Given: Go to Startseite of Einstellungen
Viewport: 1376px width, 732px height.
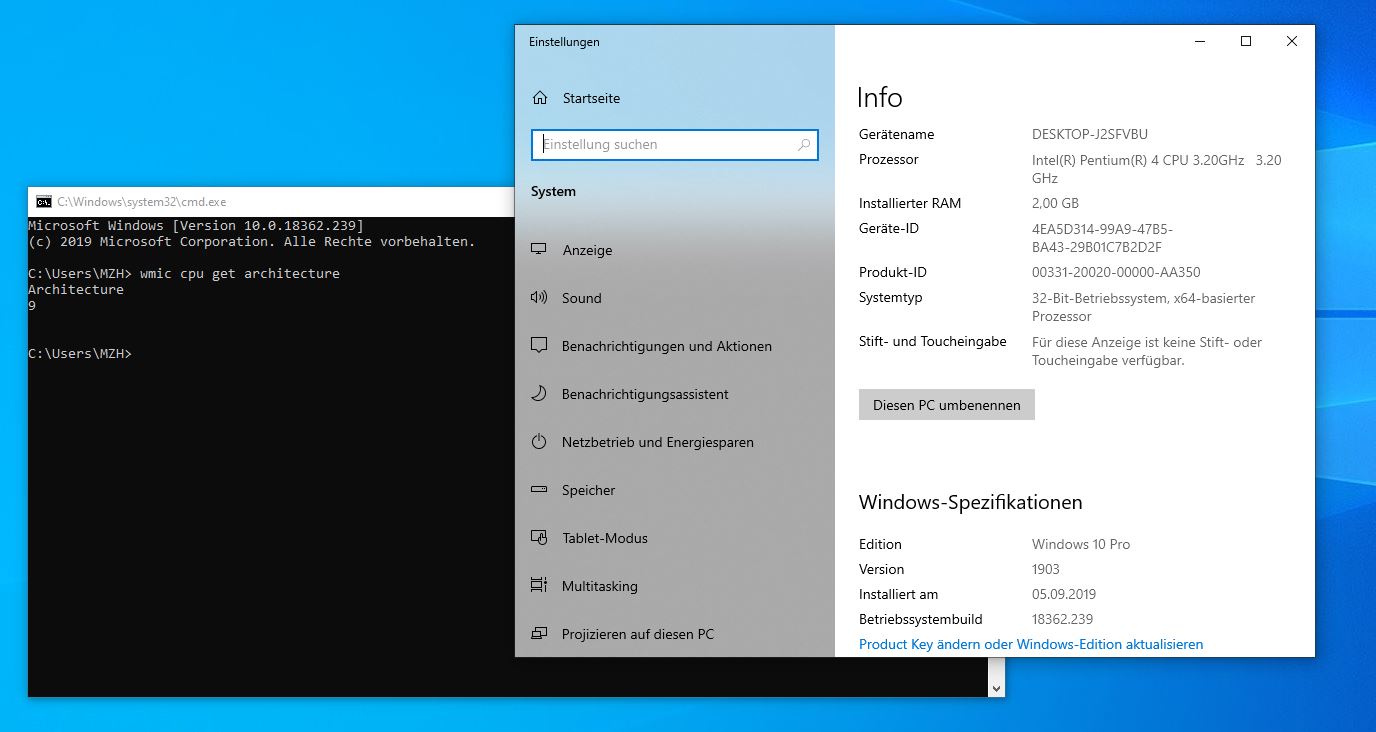Looking at the screenshot, I should click(x=675, y=98).
